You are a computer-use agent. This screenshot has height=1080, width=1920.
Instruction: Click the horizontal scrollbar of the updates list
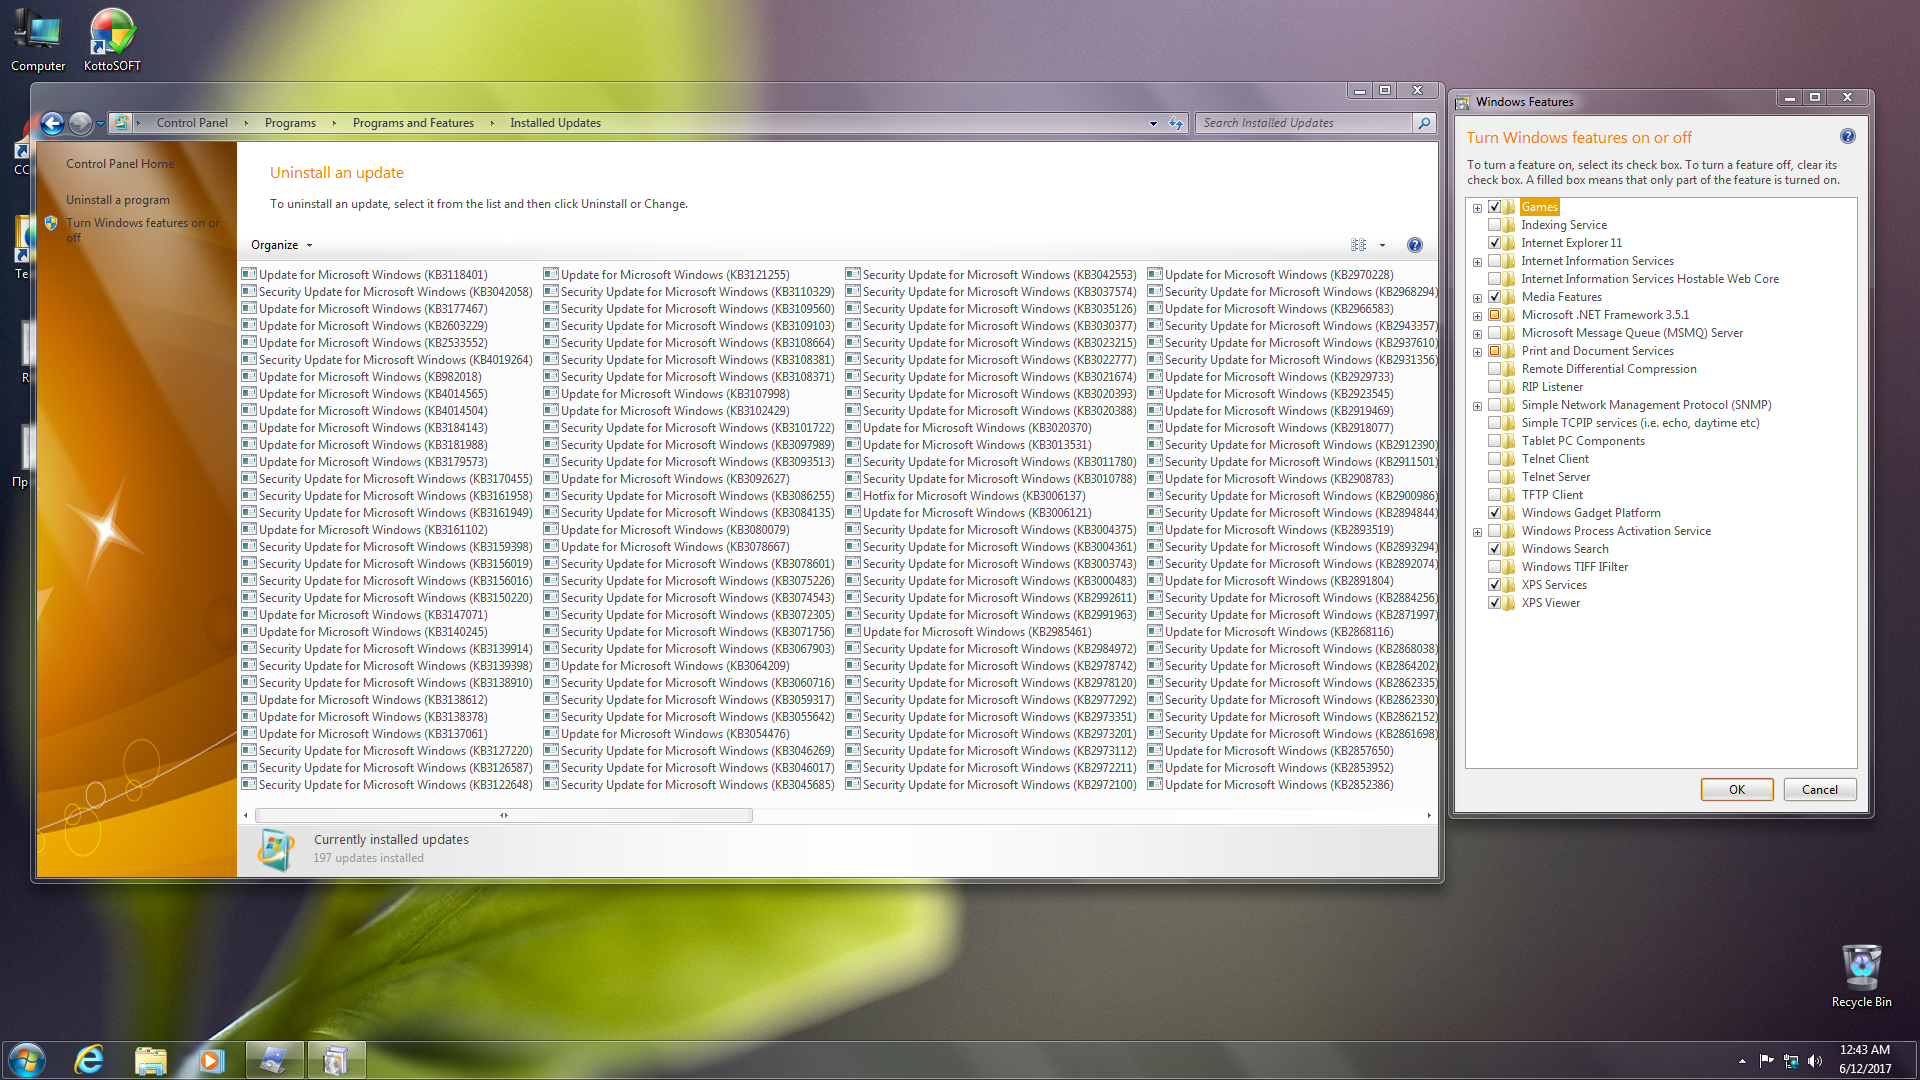503,815
